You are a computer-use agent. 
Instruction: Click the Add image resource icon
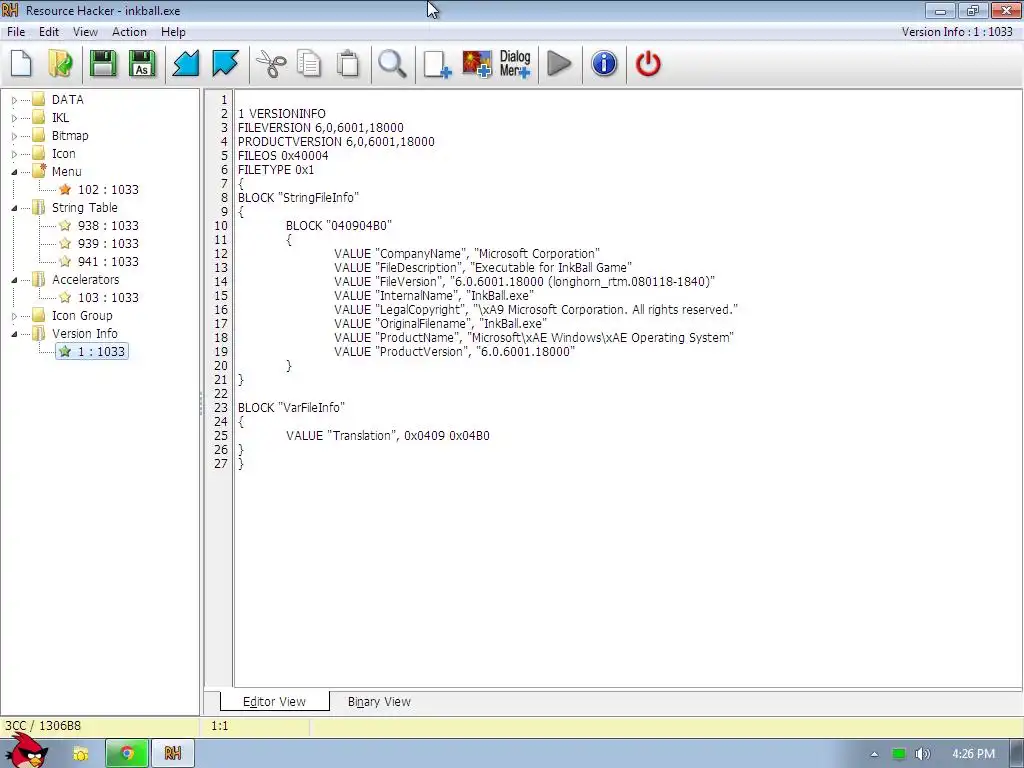(477, 64)
